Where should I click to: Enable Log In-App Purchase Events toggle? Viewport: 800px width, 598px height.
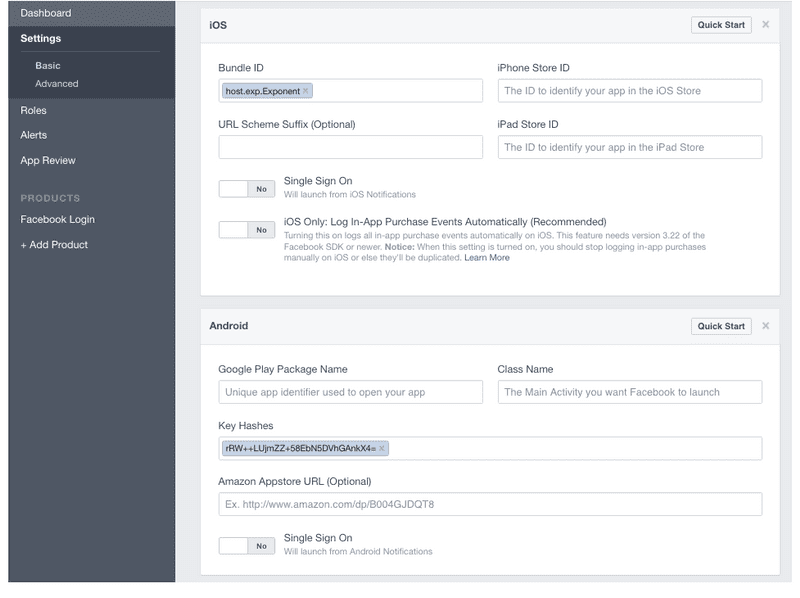(247, 230)
